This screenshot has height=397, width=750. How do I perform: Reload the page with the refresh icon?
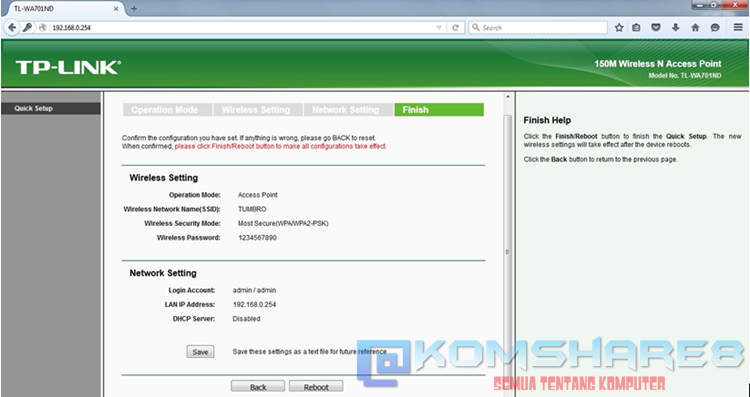(x=455, y=28)
